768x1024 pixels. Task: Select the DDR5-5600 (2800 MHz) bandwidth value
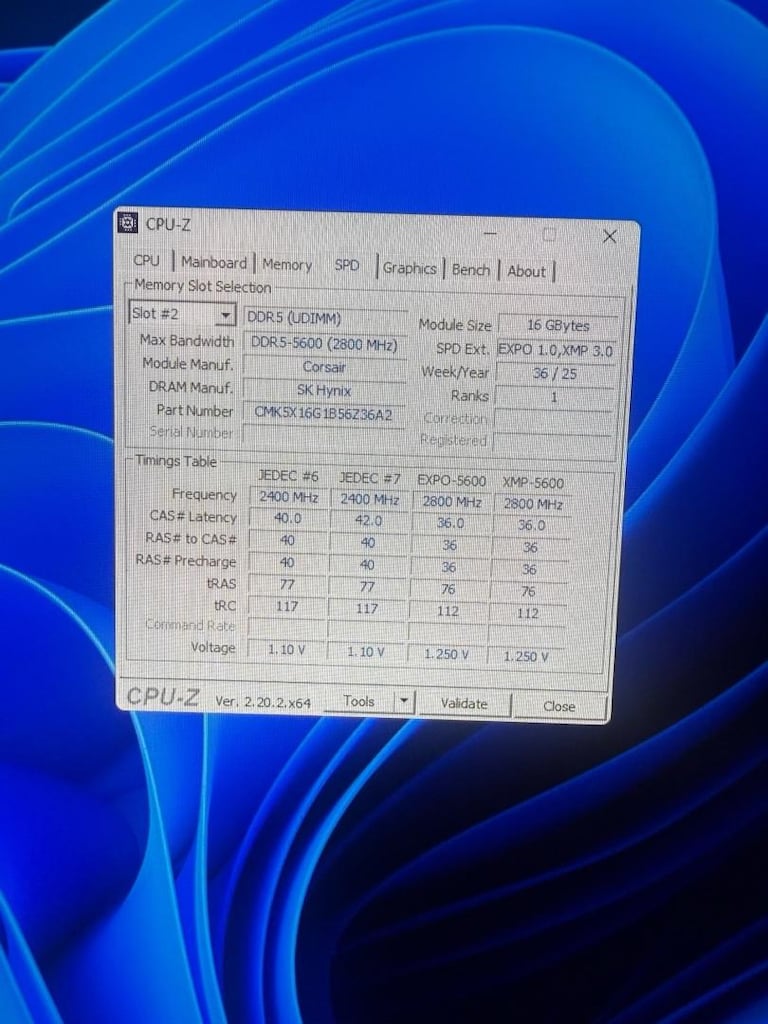[325, 344]
